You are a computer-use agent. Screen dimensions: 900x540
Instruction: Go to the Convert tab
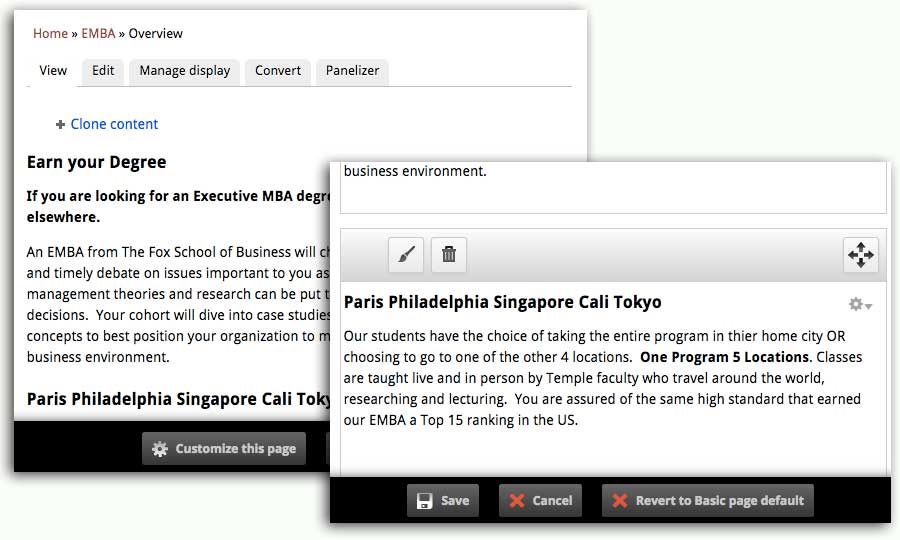(278, 71)
